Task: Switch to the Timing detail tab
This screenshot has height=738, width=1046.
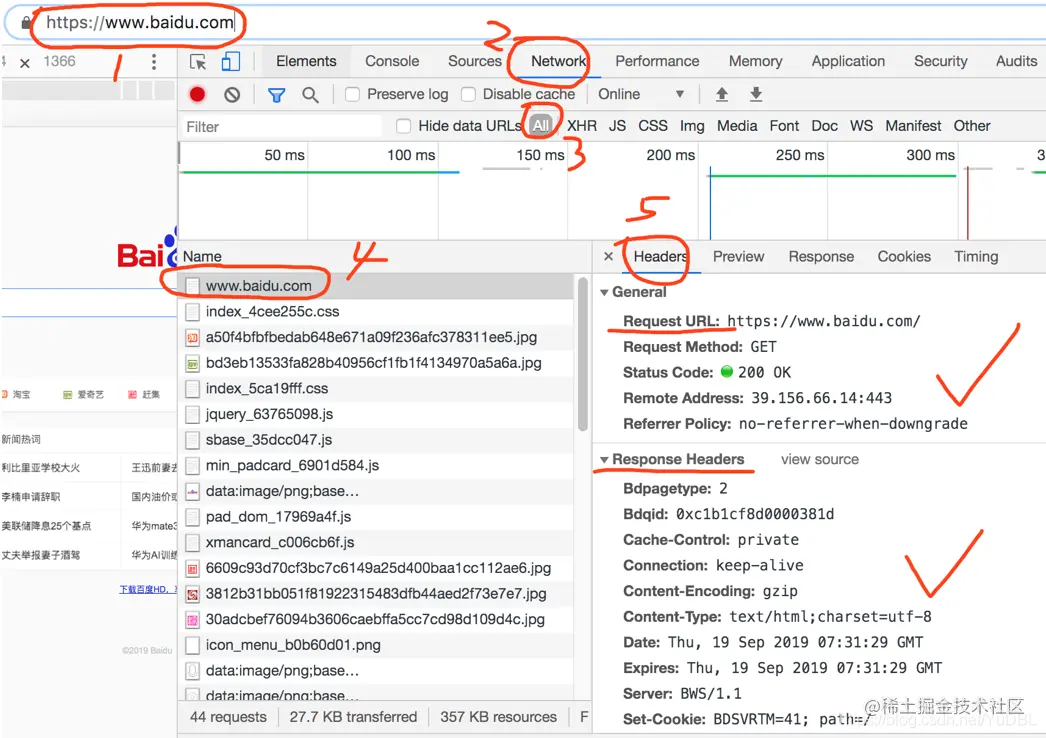Action: [x=976, y=256]
